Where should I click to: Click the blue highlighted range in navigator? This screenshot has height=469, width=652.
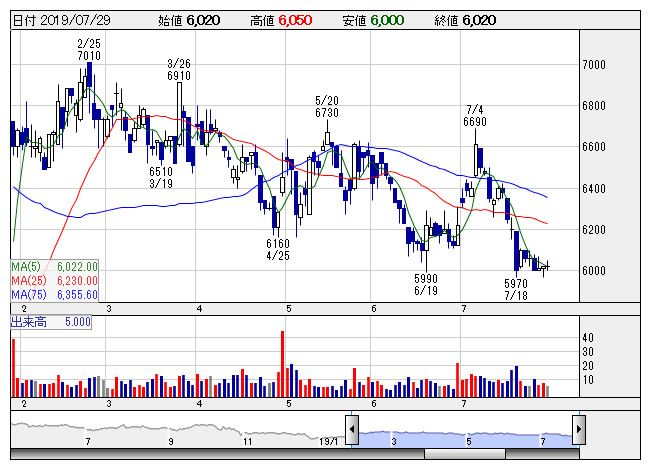(465, 439)
